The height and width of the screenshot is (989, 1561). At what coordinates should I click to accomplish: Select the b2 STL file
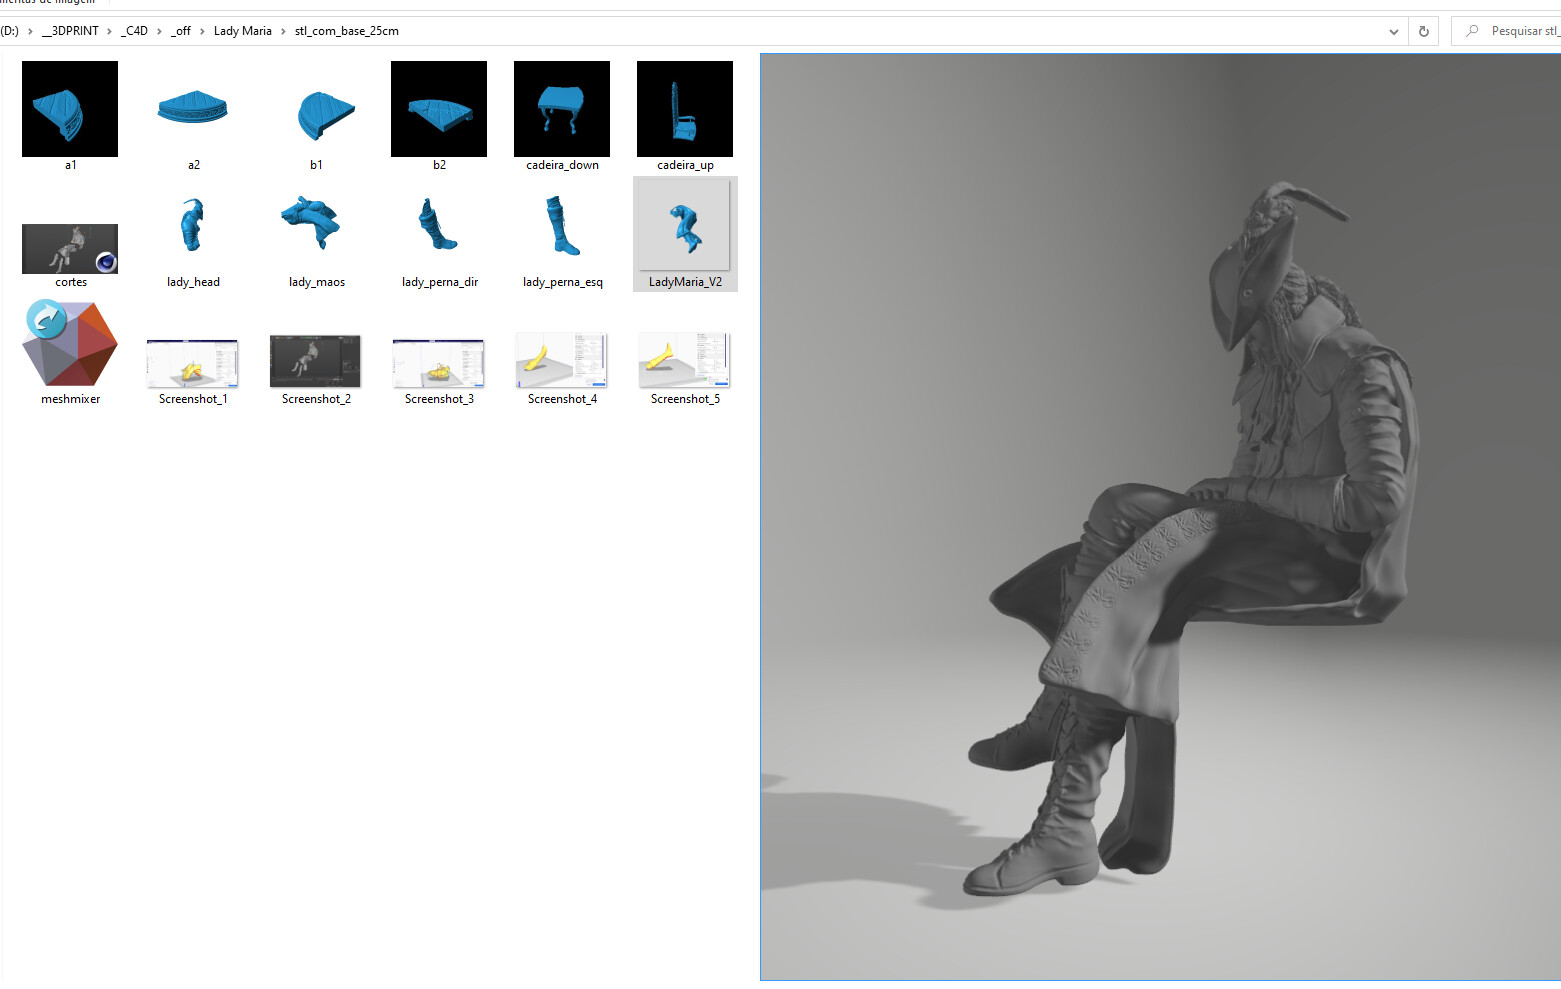coord(438,109)
